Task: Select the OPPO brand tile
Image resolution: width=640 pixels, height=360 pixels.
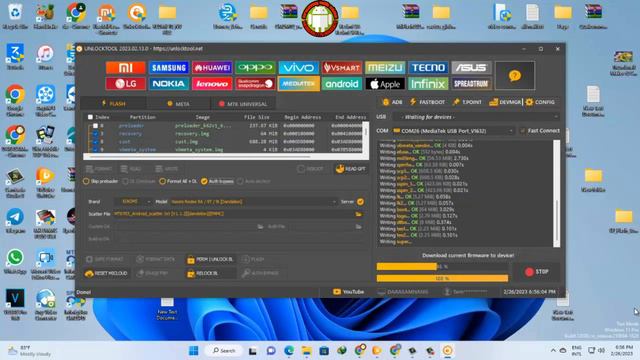Action: pyautogui.click(x=255, y=67)
